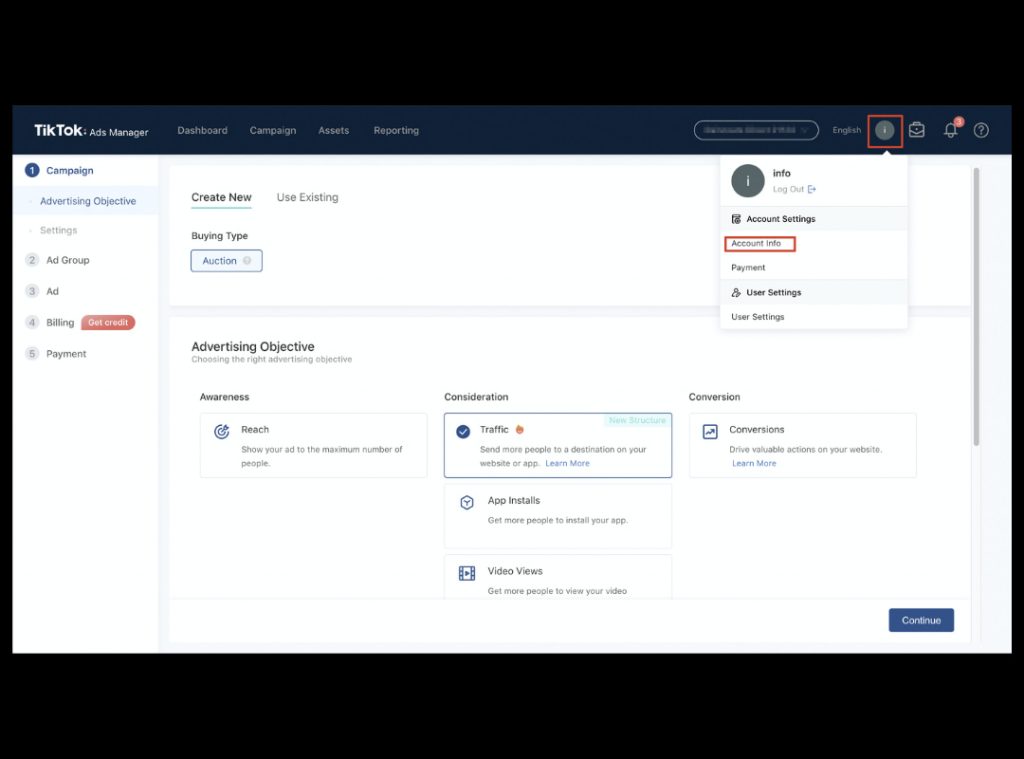Screen dimensions: 1024x759
Task: Click the Log Out arrow icon
Action: click(812, 189)
